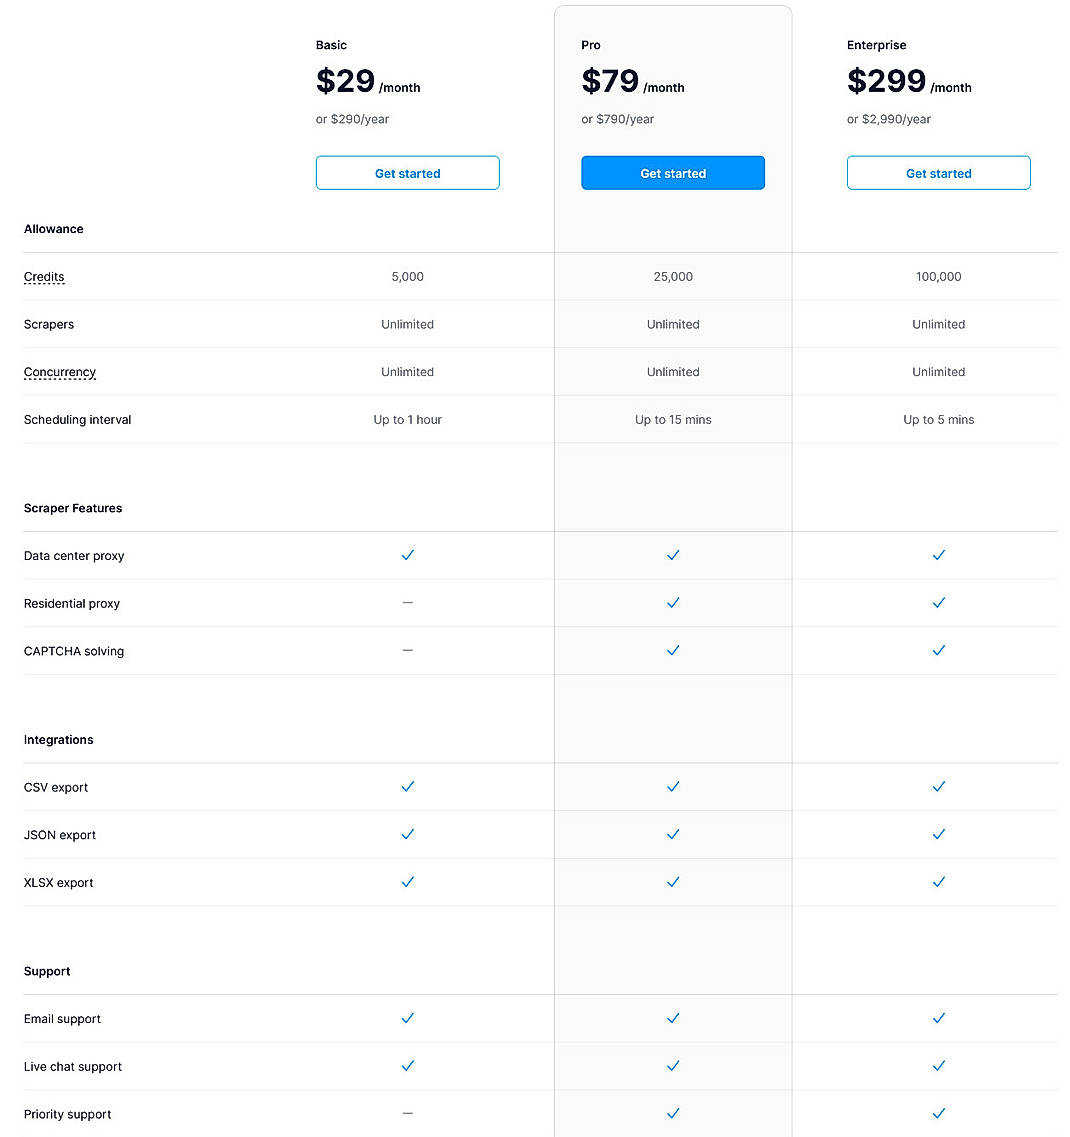Open the Concurrency term tooltip
Screen dimensions: 1070x1137
point(59,371)
